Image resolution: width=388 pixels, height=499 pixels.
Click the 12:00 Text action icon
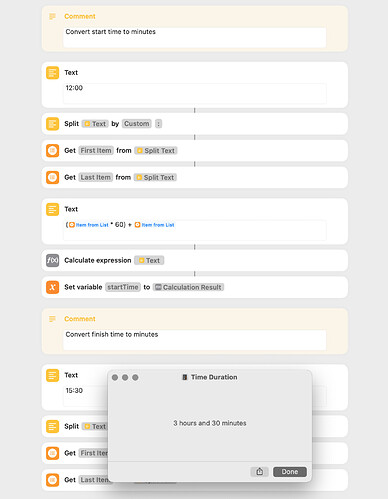(x=52, y=73)
